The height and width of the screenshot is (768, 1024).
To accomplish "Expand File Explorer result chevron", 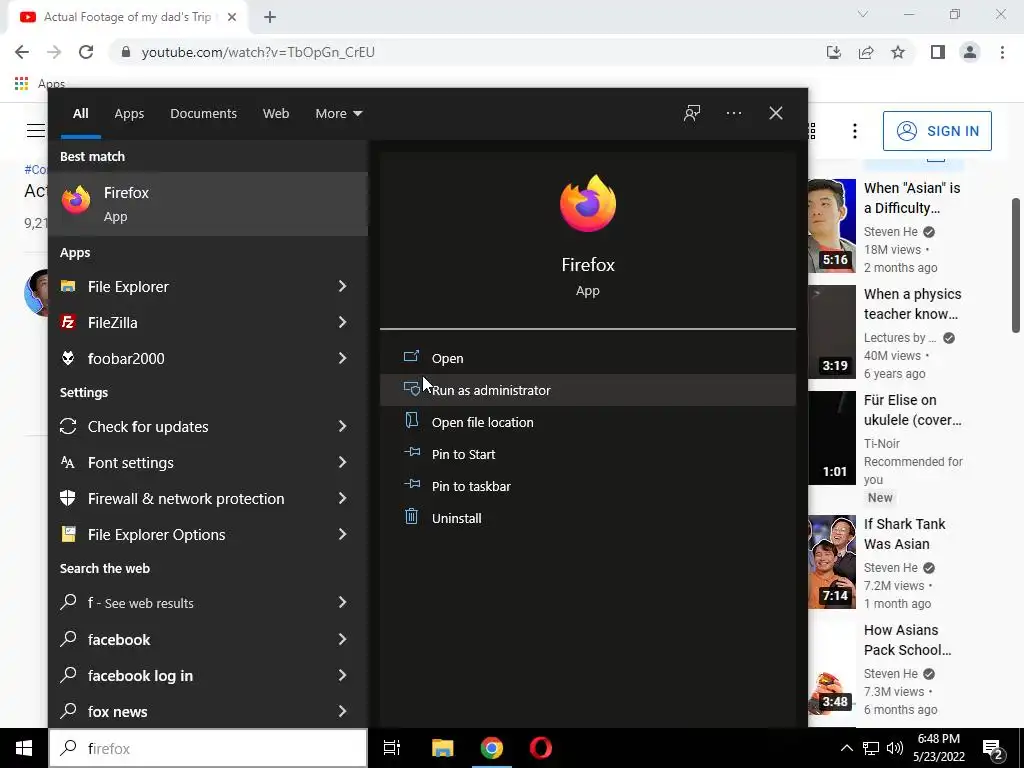I will (342, 286).
